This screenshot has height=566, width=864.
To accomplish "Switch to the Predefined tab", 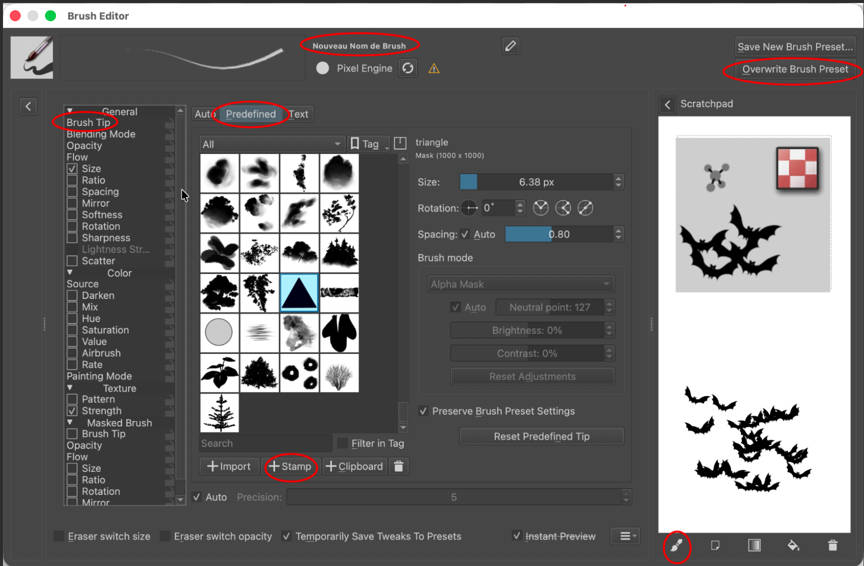I will point(250,114).
